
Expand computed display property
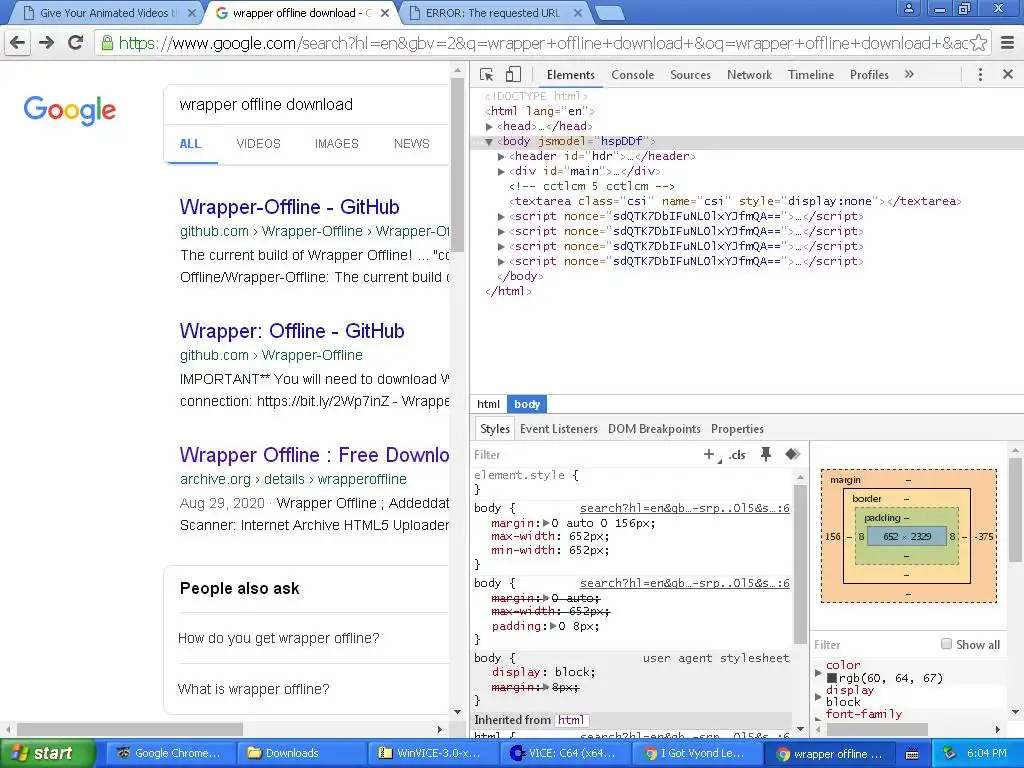point(818,697)
